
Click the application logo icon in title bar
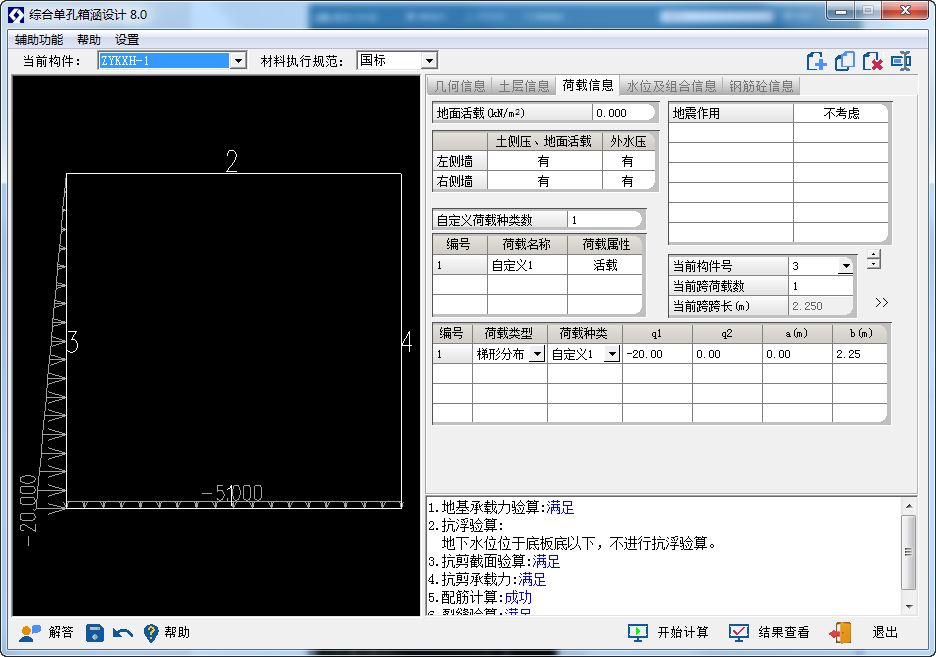[16, 15]
